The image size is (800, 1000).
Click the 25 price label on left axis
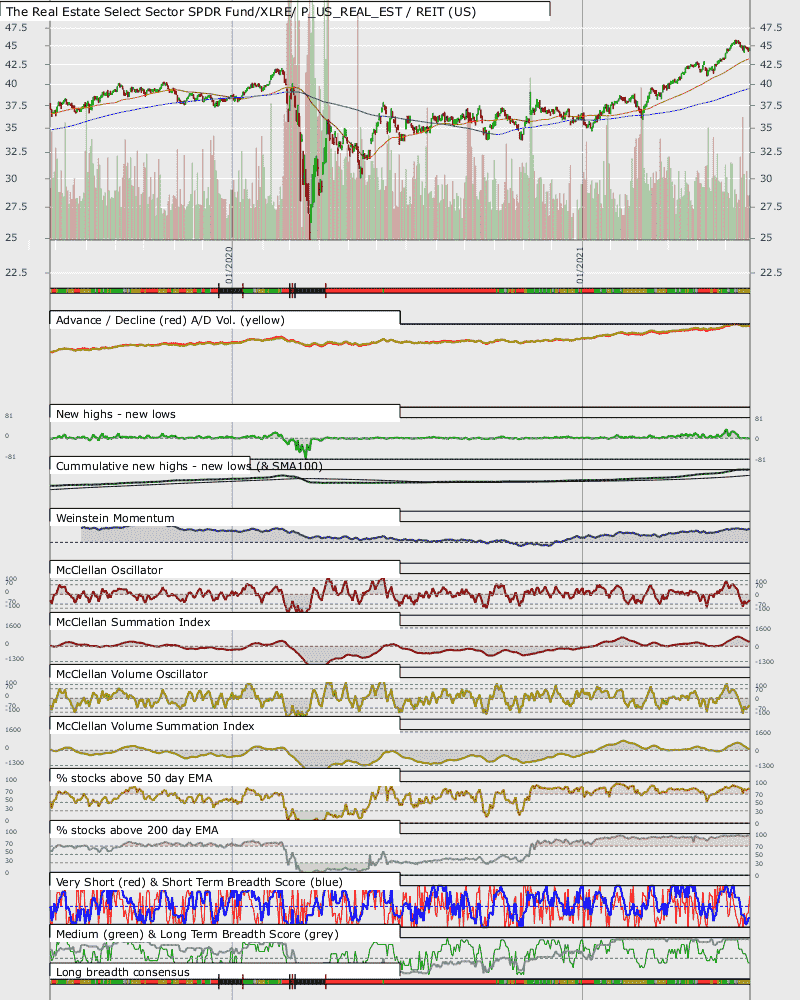[x=11, y=237]
